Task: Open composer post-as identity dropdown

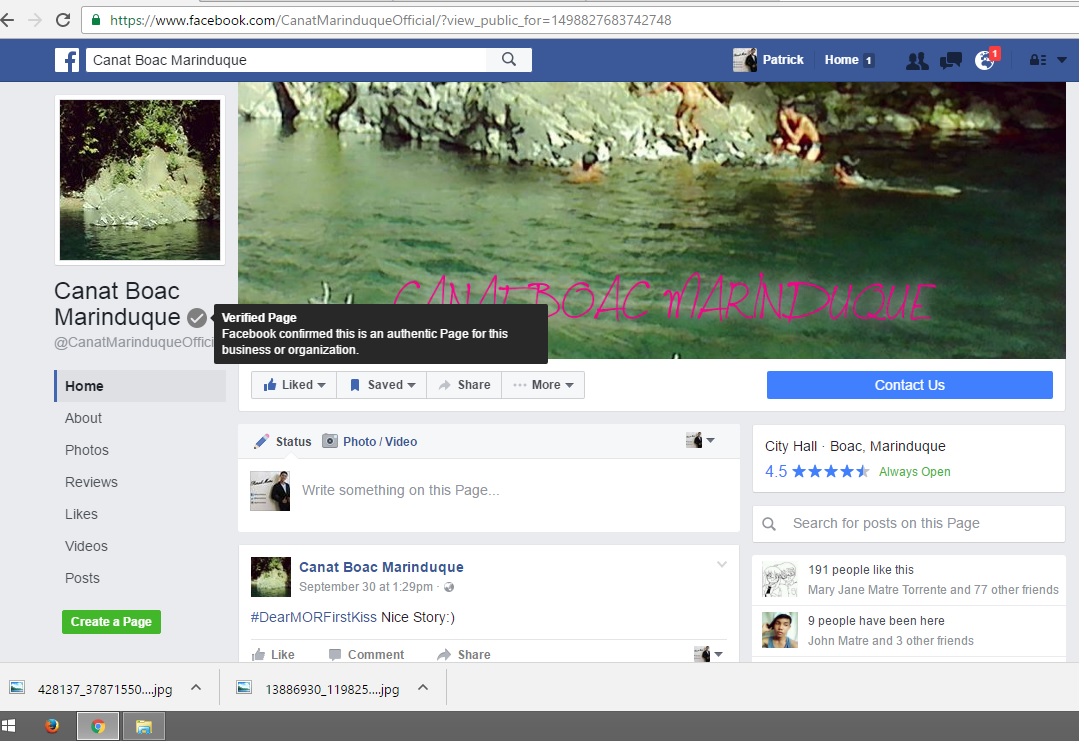Action: tap(700, 440)
